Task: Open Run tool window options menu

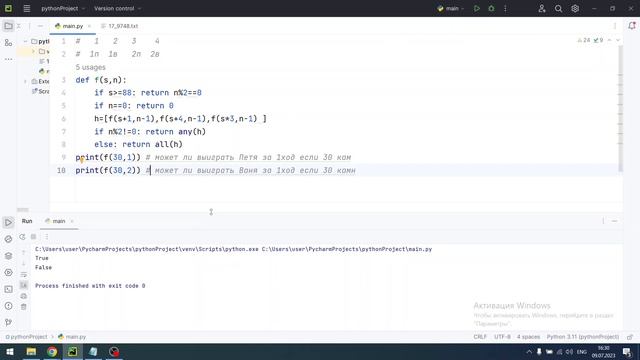Action: pyautogui.click(x=603, y=221)
